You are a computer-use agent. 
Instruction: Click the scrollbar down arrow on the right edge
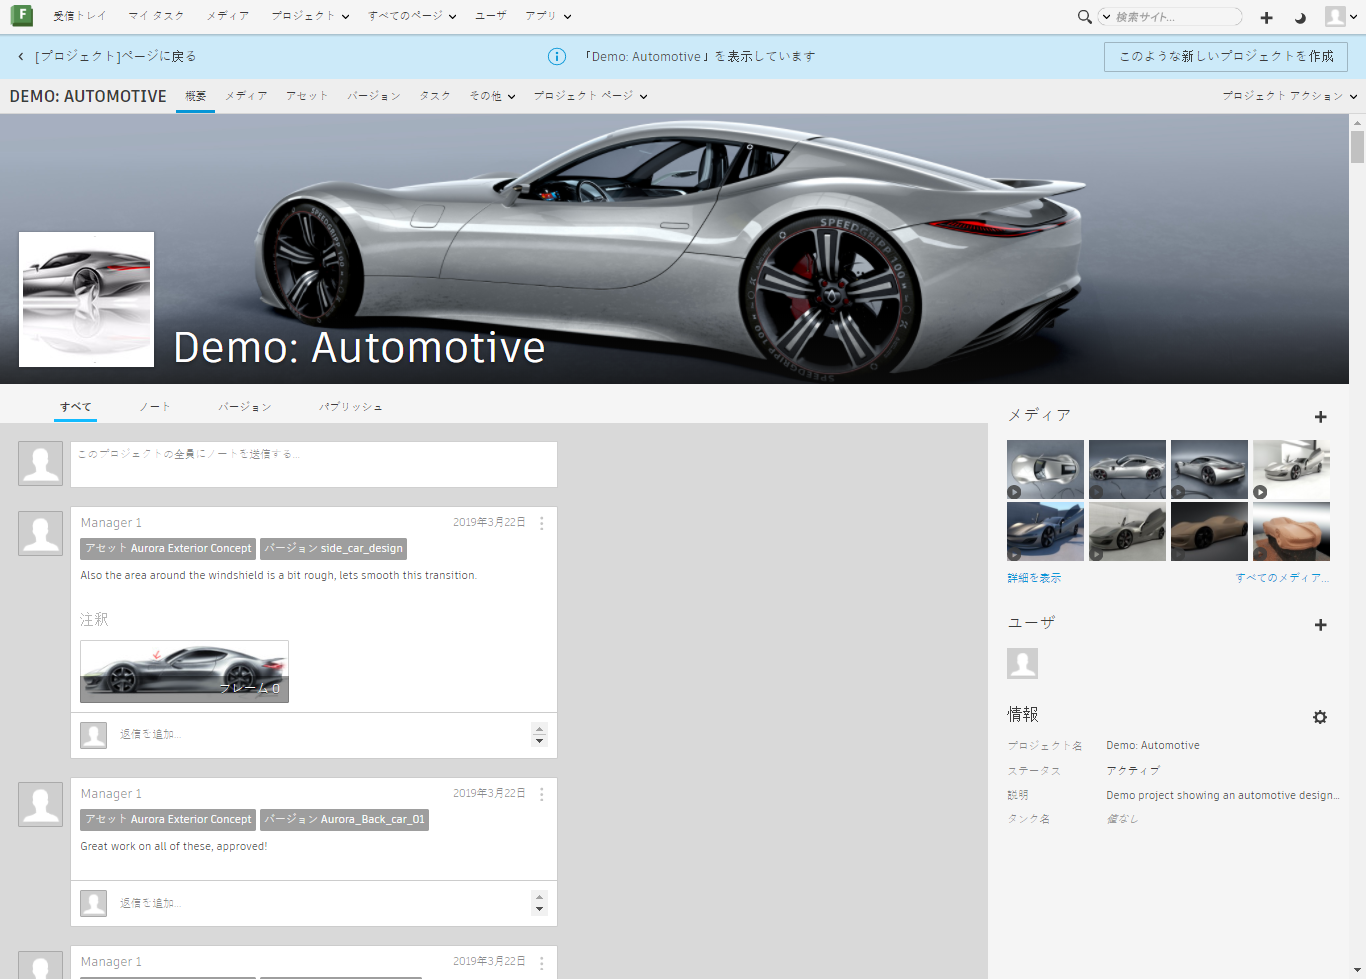point(1358,970)
